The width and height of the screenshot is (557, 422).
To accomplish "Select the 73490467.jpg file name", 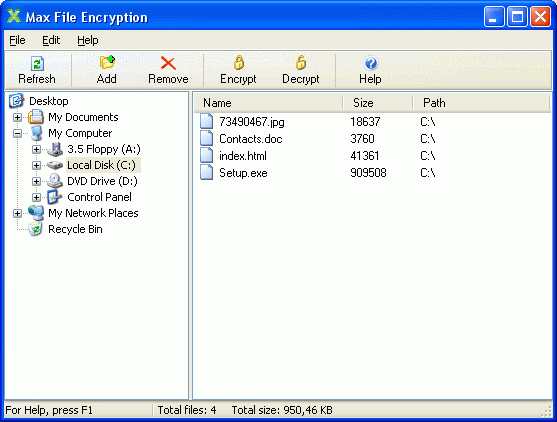I will 252,122.
